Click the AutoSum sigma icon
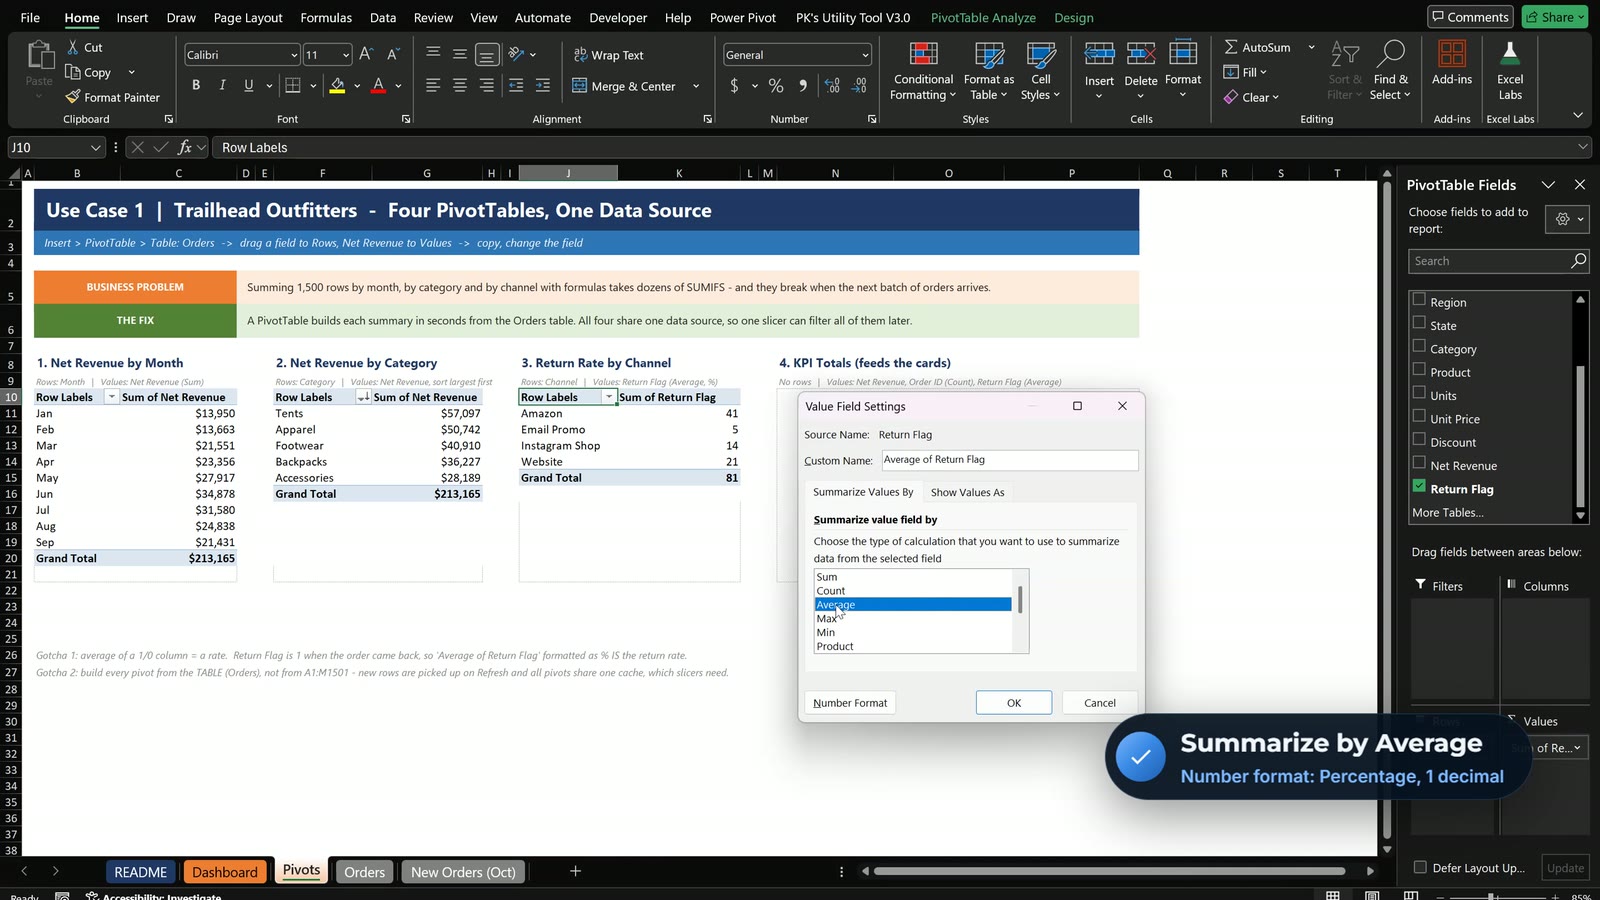Image resolution: width=1600 pixels, height=900 pixels. [1231, 47]
